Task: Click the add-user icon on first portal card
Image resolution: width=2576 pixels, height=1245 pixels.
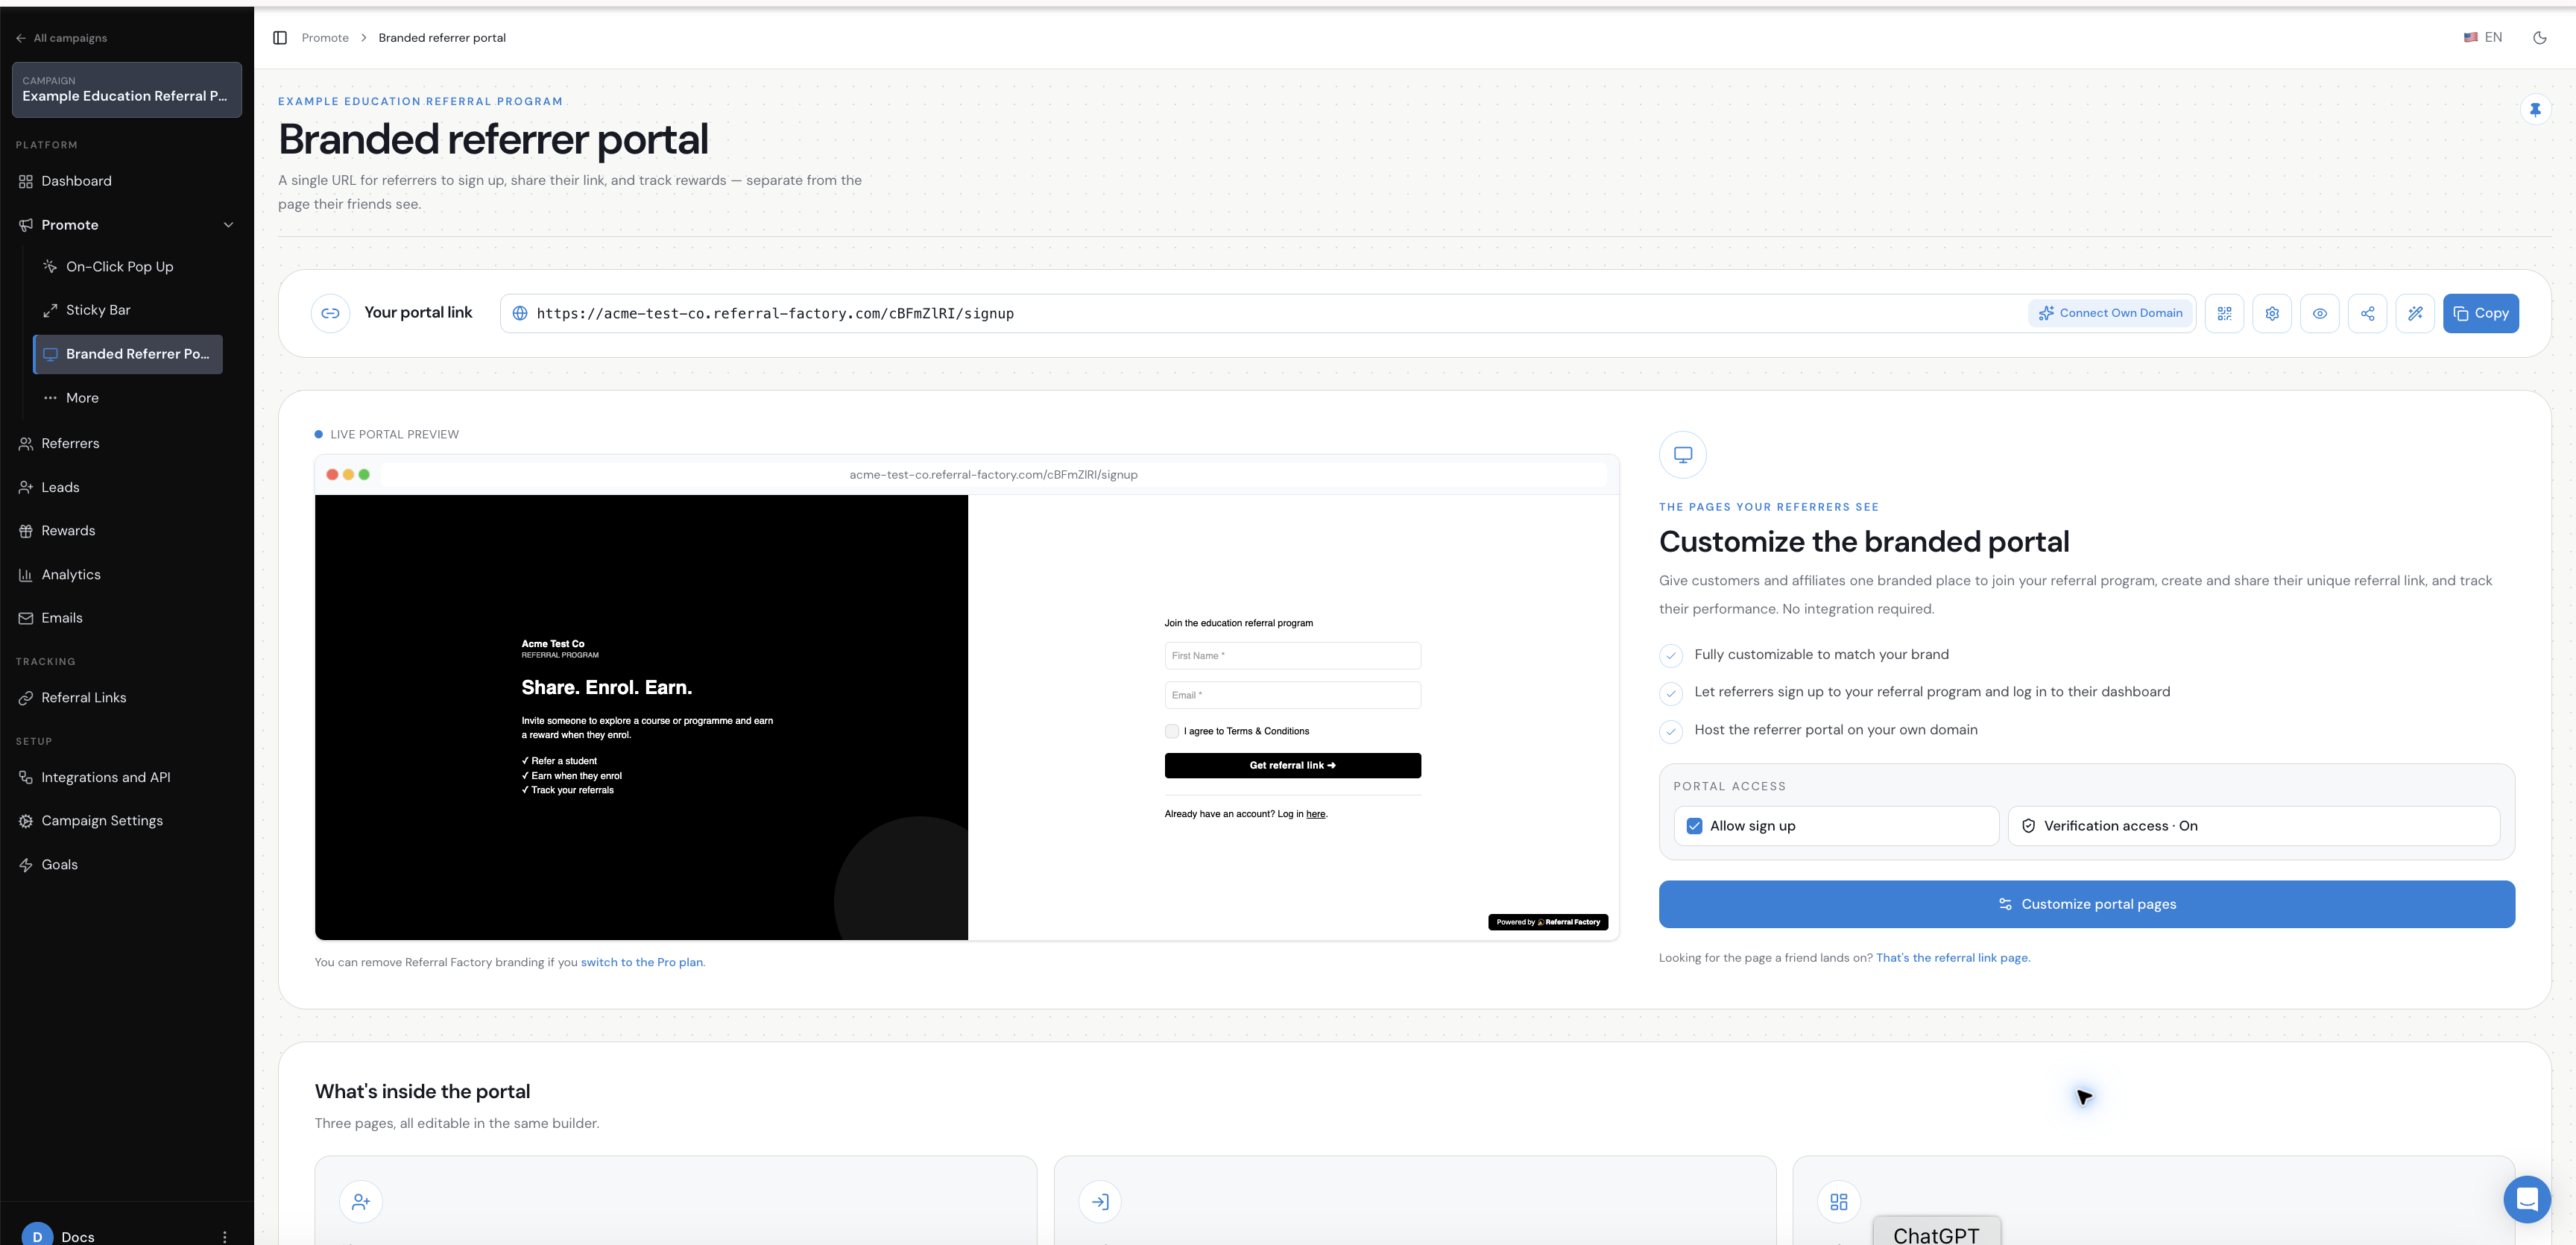Action: click(x=361, y=1201)
